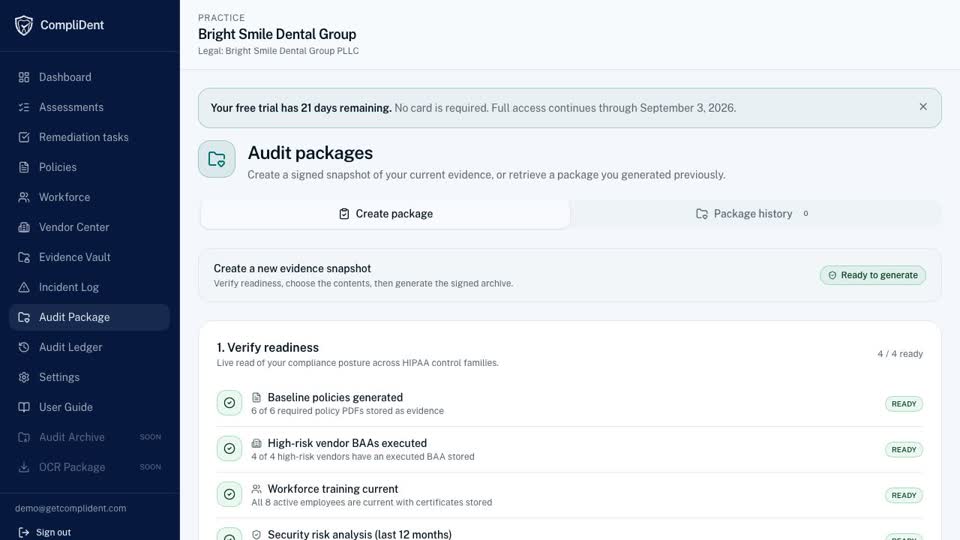Click the Policies document icon
Image resolution: width=960 pixels, height=540 pixels.
tap(24, 167)
